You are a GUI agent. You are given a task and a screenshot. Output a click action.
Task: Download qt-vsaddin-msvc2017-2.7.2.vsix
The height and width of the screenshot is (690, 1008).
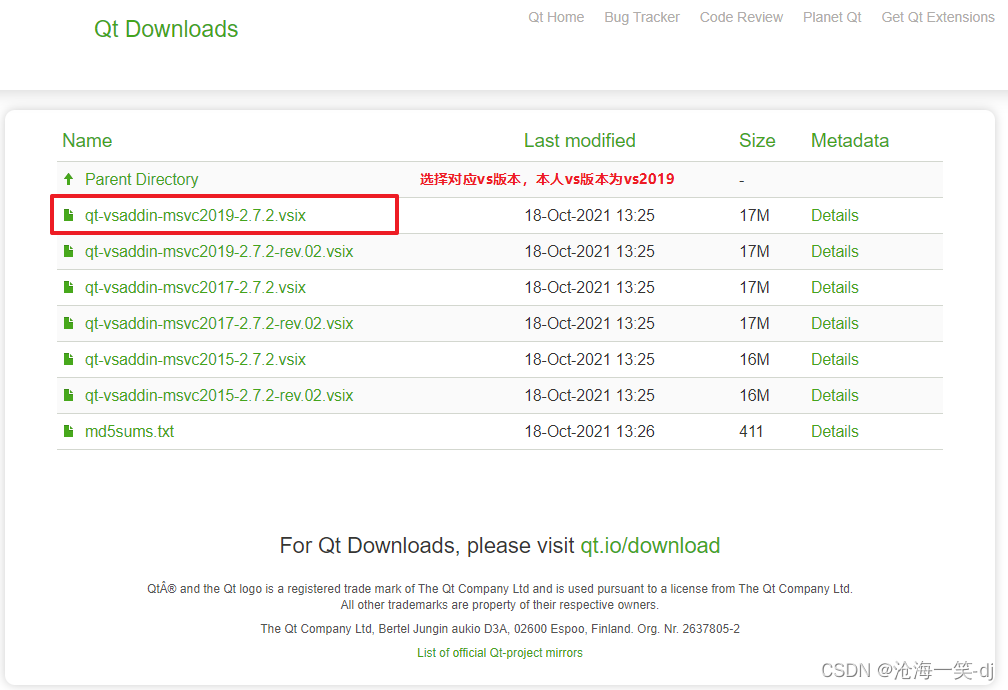(195, 287)
